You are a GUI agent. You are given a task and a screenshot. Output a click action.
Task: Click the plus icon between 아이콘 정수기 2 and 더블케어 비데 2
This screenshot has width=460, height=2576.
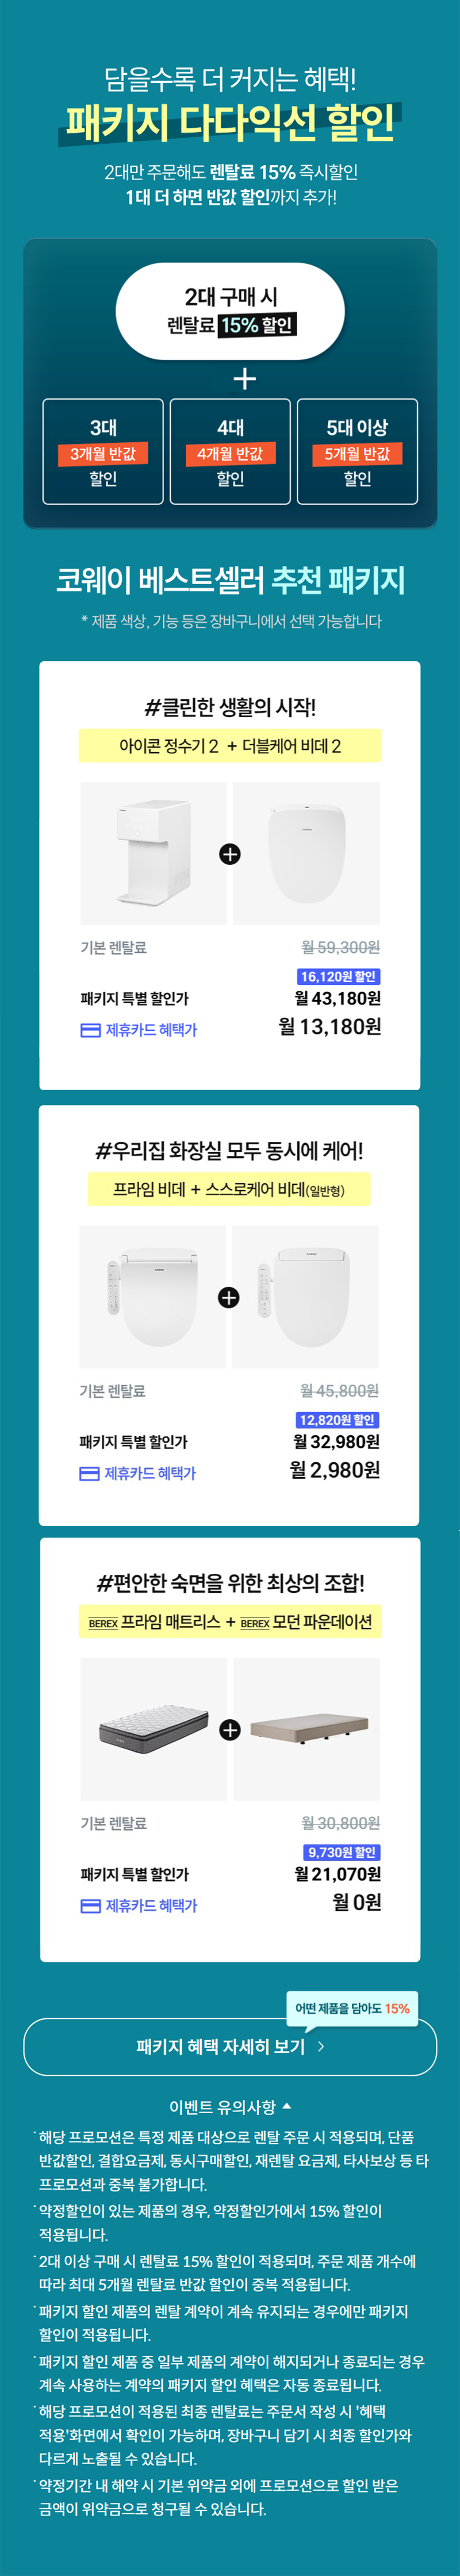point(229,853)
